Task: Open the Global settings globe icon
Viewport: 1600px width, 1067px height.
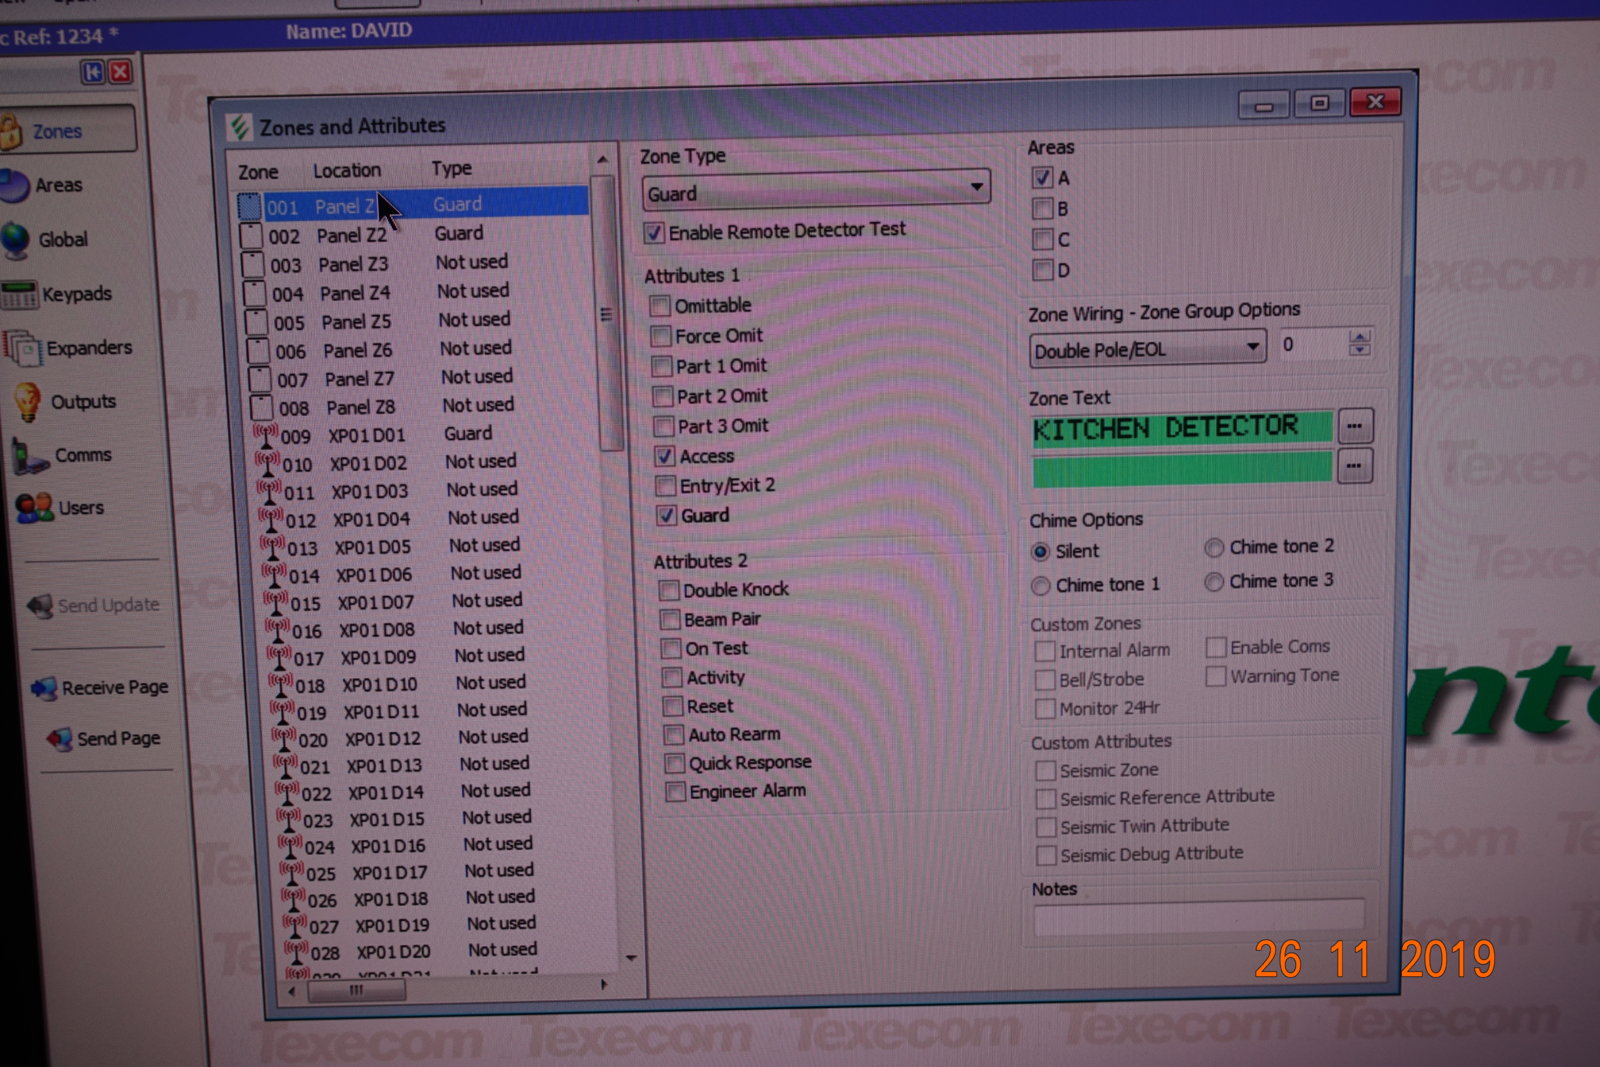Action: tap(16, 240)
